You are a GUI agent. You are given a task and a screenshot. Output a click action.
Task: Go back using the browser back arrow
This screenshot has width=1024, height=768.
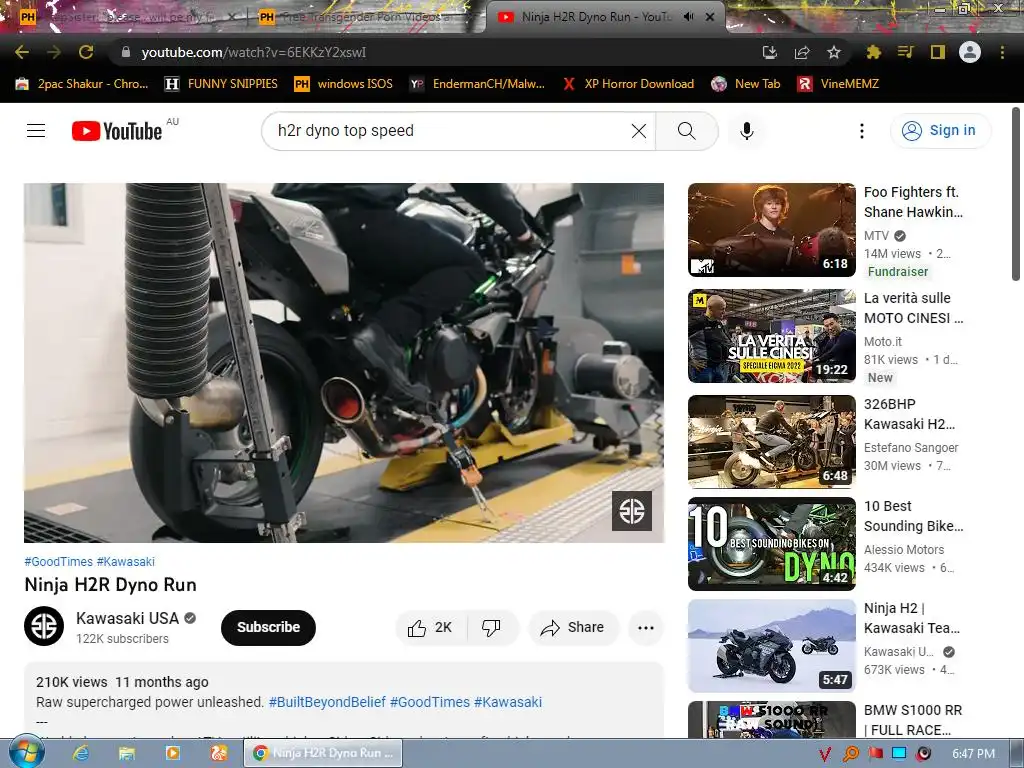pyautogui.click(x=22, y=52)
